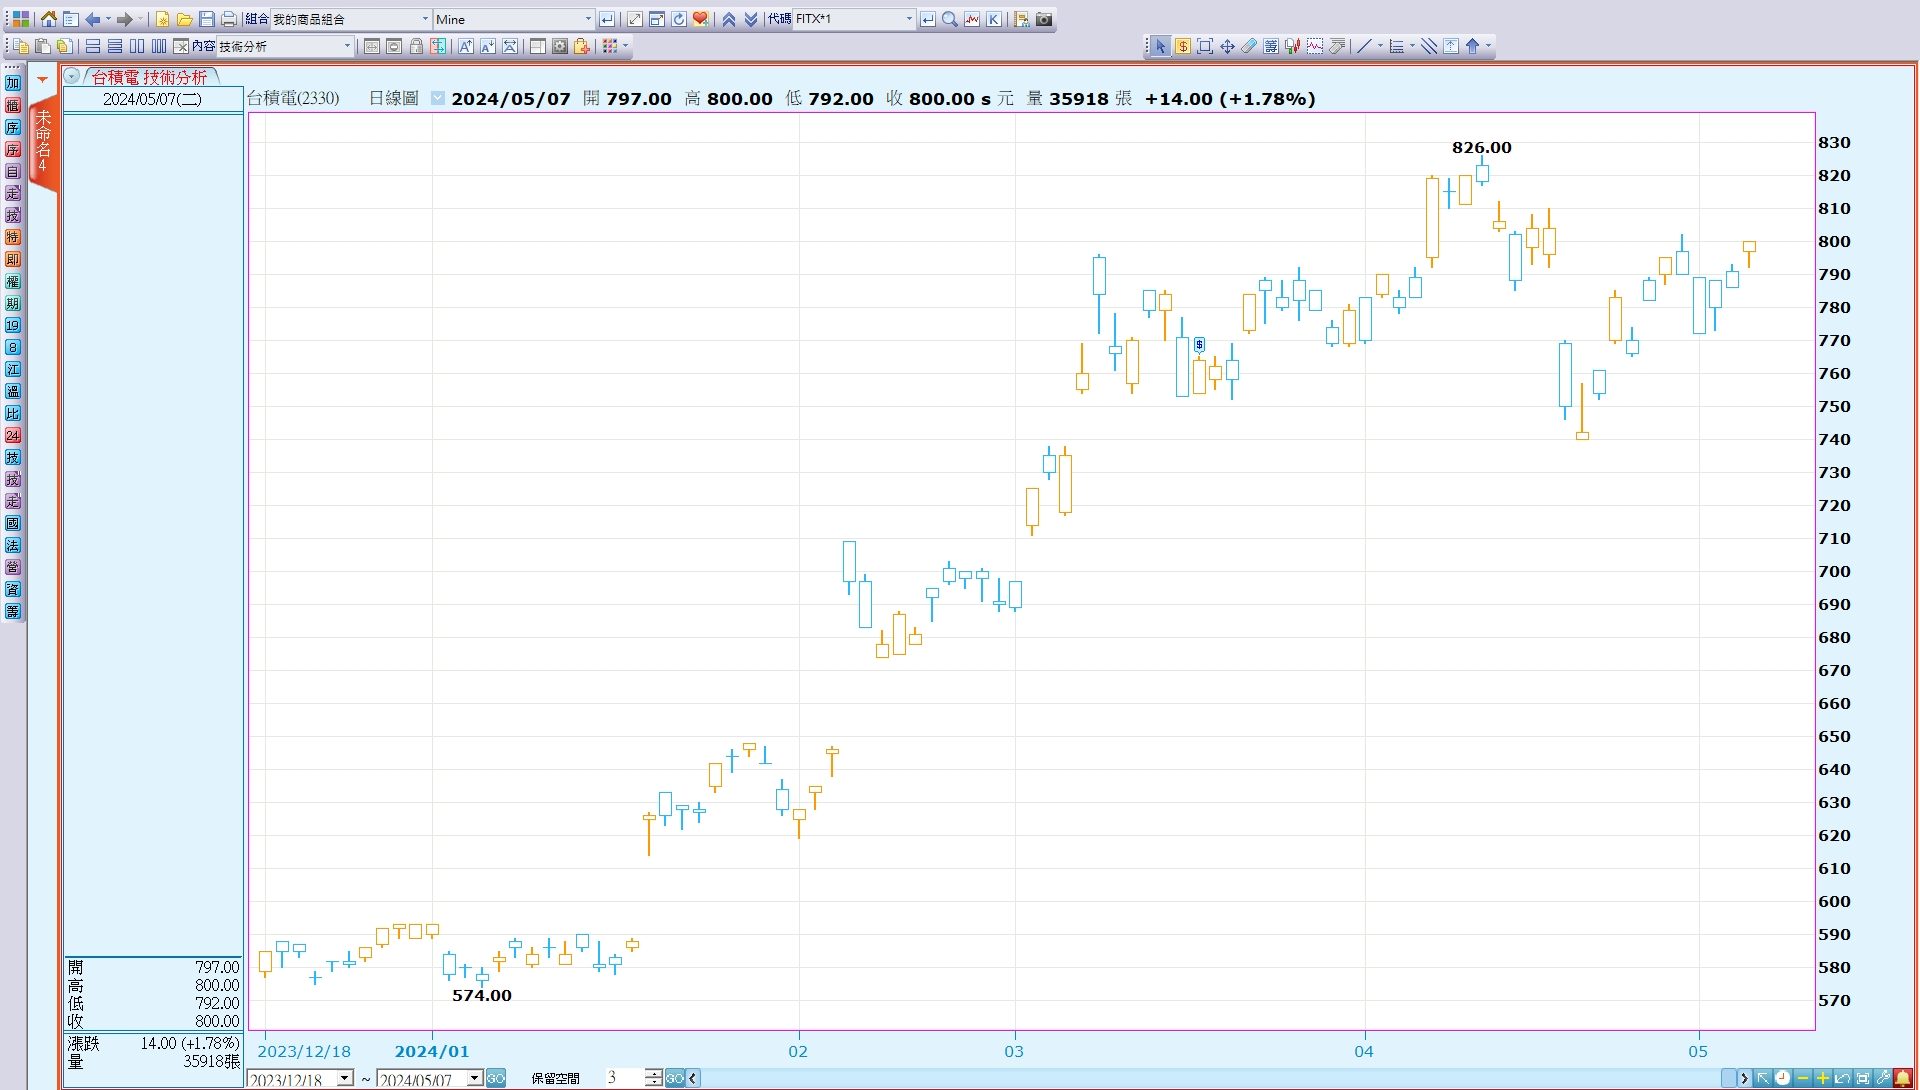Screen dimensions: 1920x1090
Task: Expand the color grid dropdown arrow
Action: pyautogui.click(x=626, y=46)
